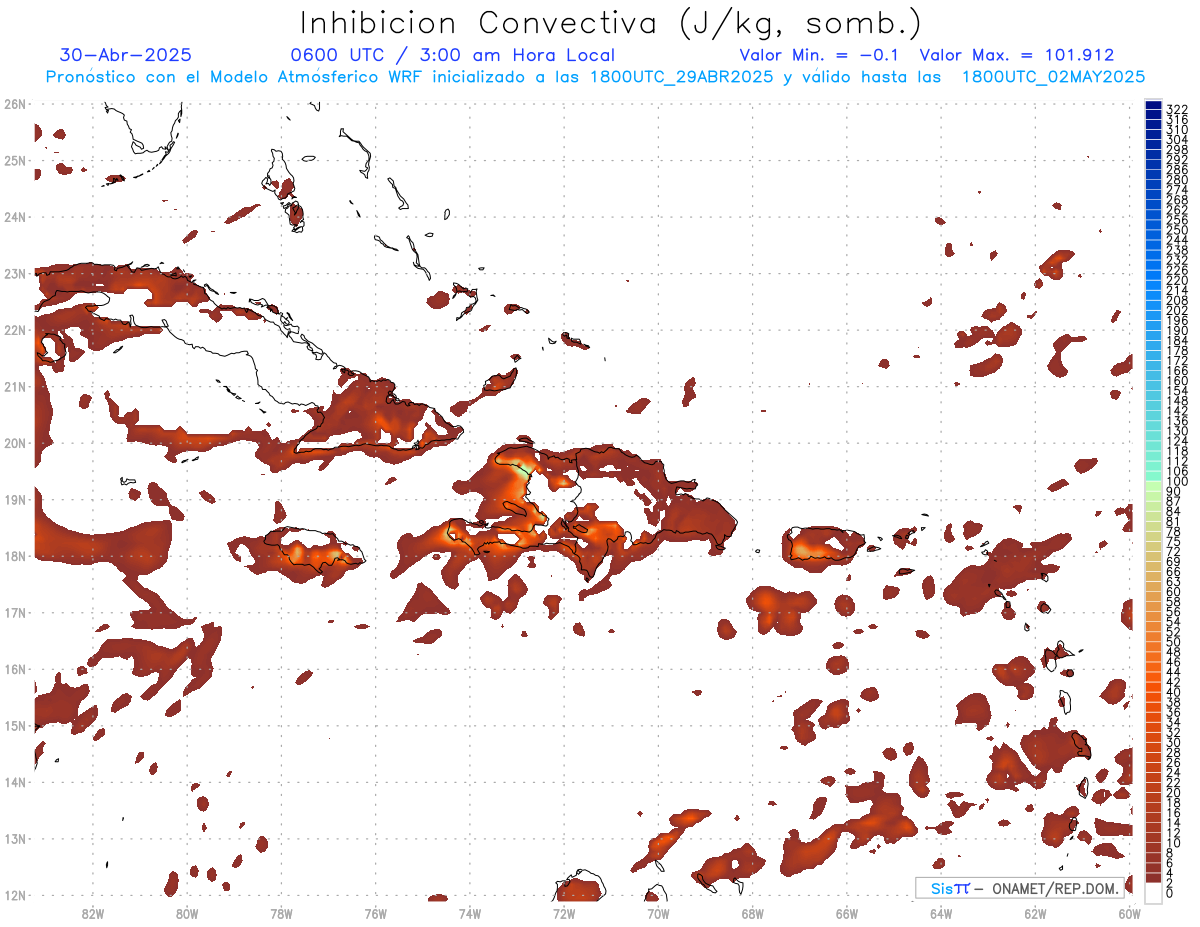Click the 70W longitude label
Image resolution: width=1200 pixels, height=927 pixels.
658,913
